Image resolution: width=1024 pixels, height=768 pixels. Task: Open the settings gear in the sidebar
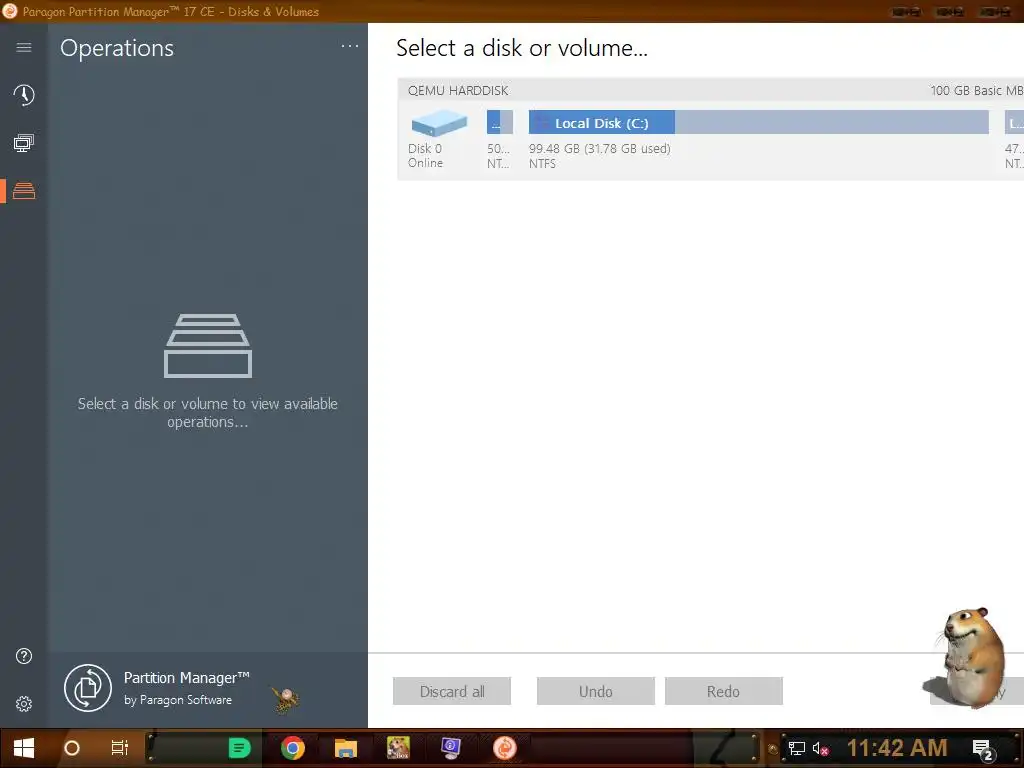click(24, 704)
